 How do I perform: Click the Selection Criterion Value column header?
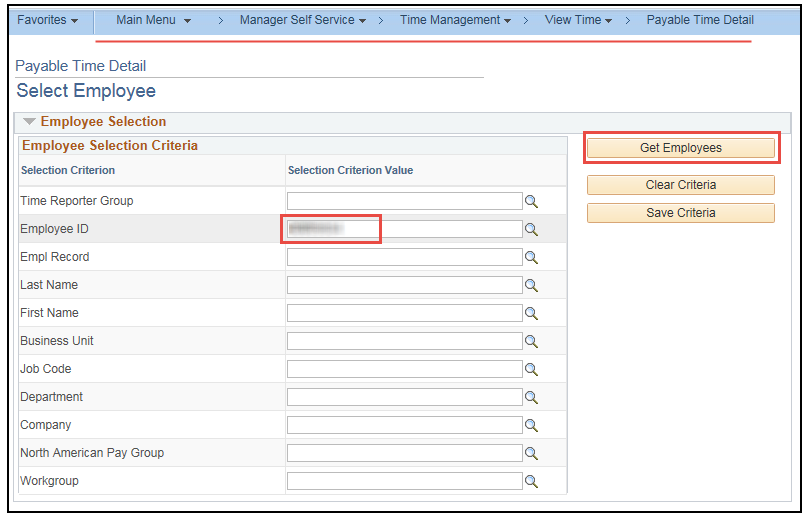pos(351,171)
